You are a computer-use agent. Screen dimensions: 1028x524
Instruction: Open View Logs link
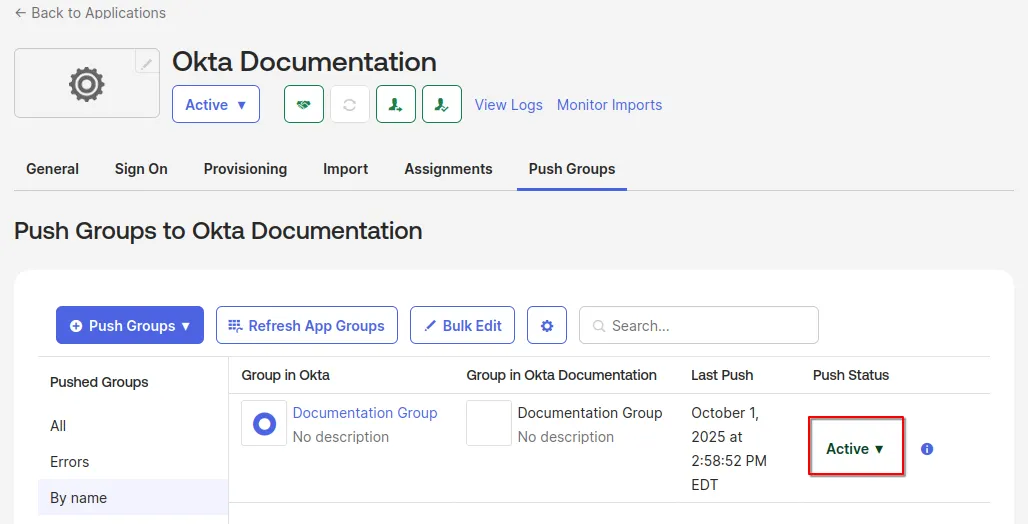point(509,105)
